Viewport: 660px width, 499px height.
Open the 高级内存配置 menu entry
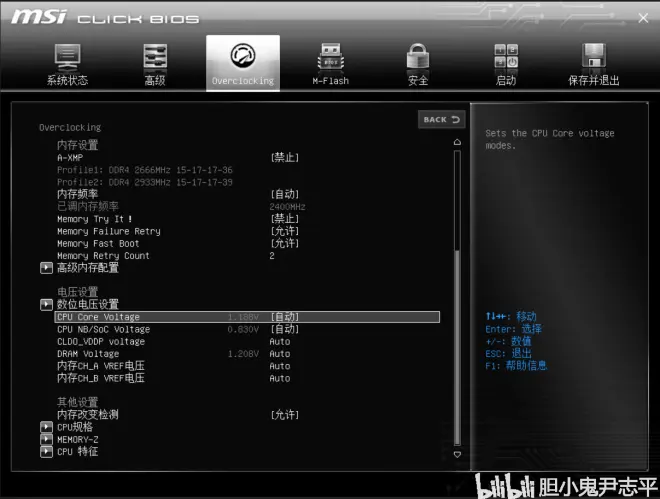pos(88,268)
